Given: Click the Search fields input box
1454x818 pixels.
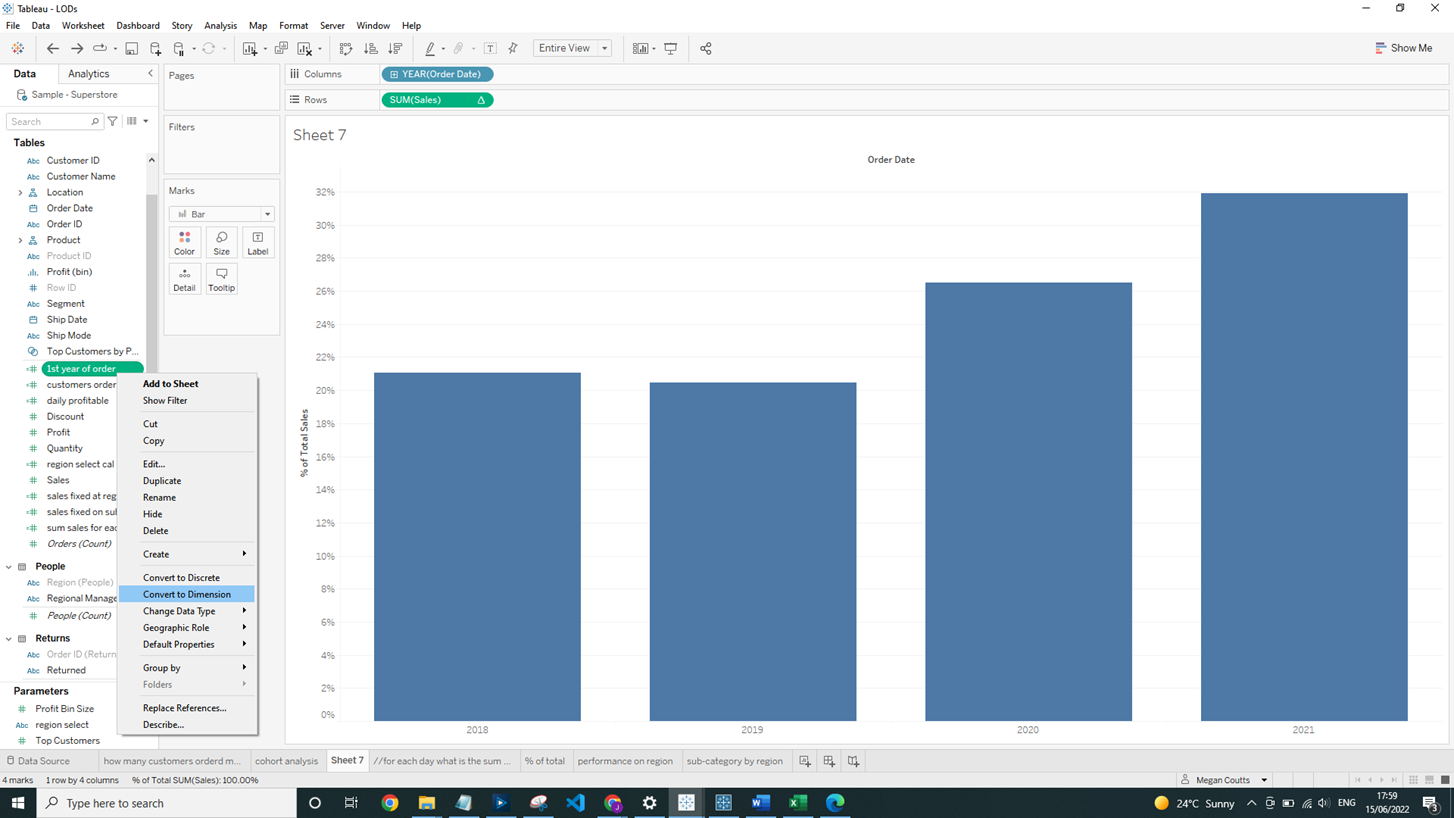Looking at the screenshot, I should 50,121.
